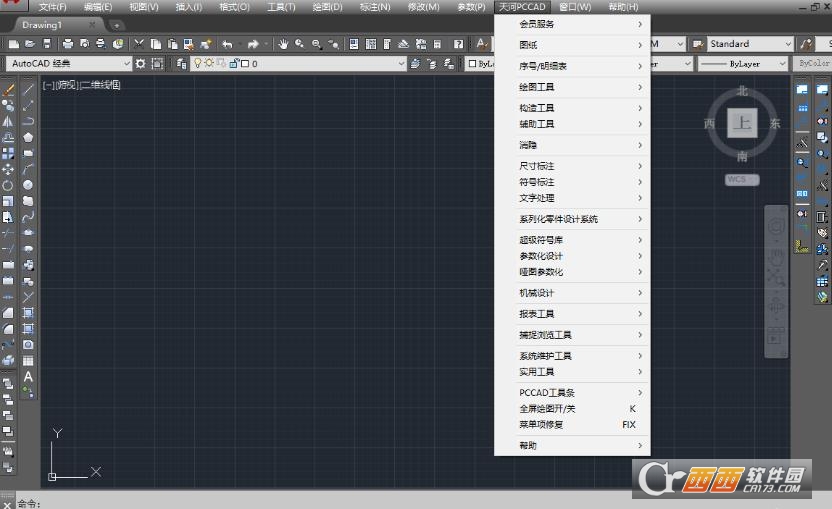832x509 pixels.
Task: Open the ByLayer lineweight dropdown
Action: [742, 64]
